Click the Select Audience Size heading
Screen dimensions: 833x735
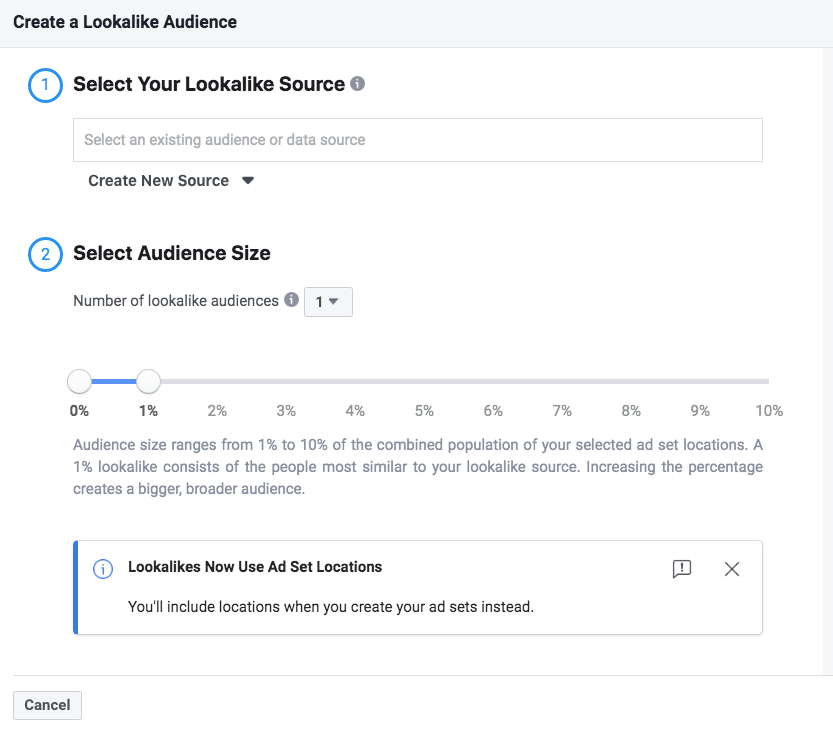point(172,254)
